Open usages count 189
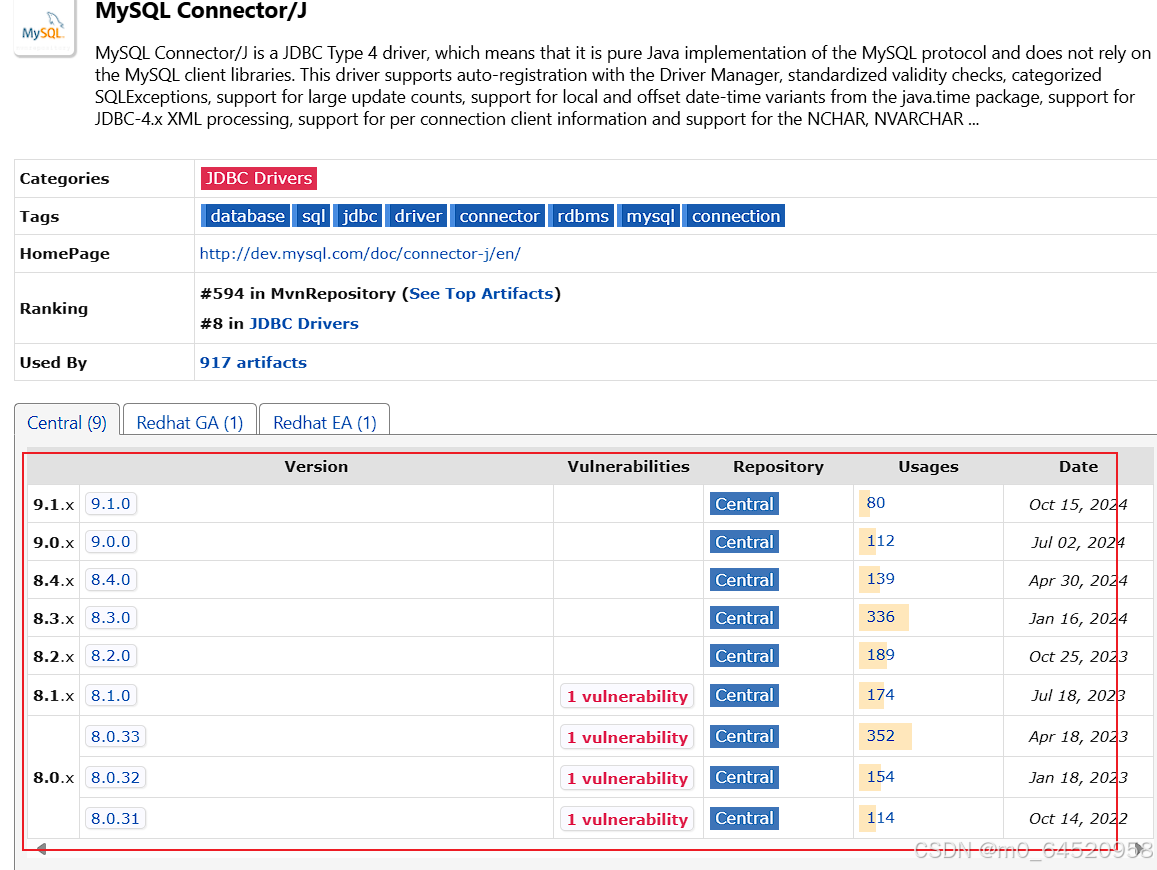The width and height of the screenshot is (1157, 870). 880,655
